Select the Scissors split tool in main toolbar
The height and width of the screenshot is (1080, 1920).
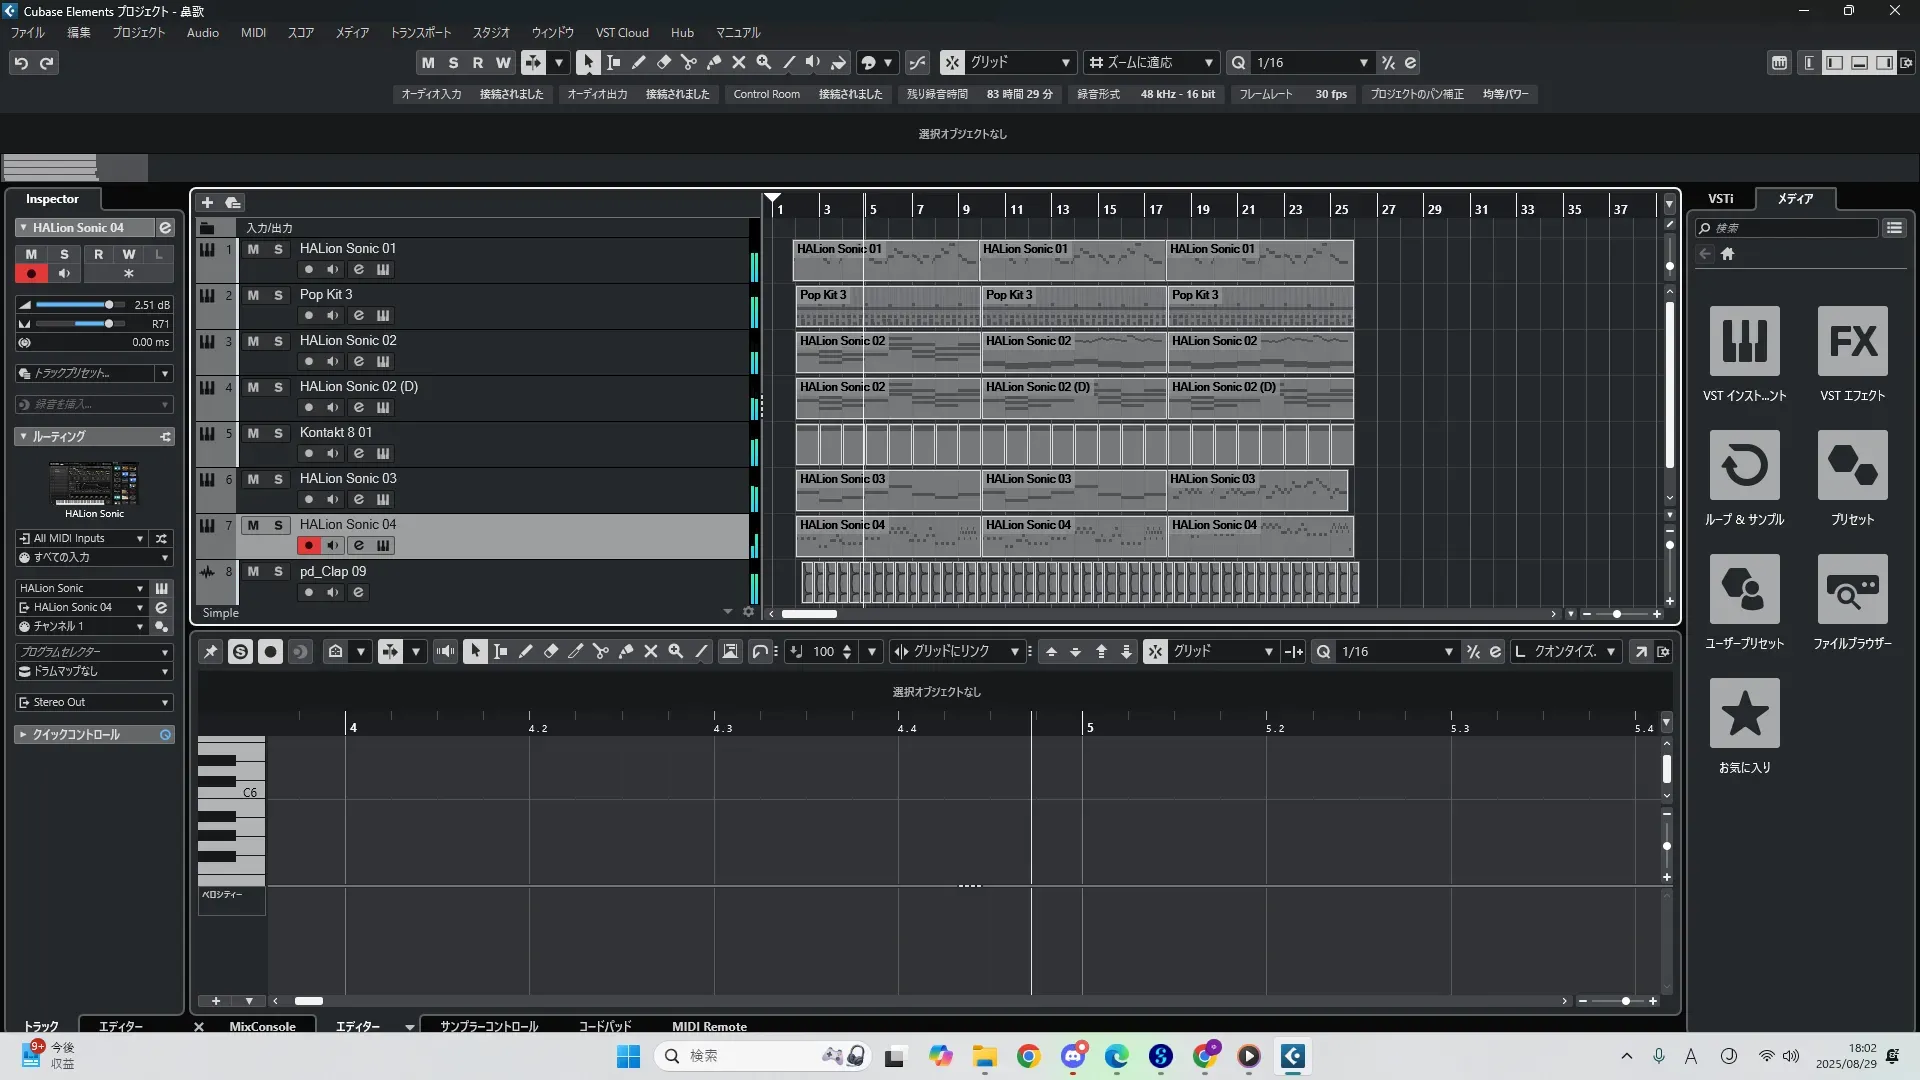coord(688,62)
